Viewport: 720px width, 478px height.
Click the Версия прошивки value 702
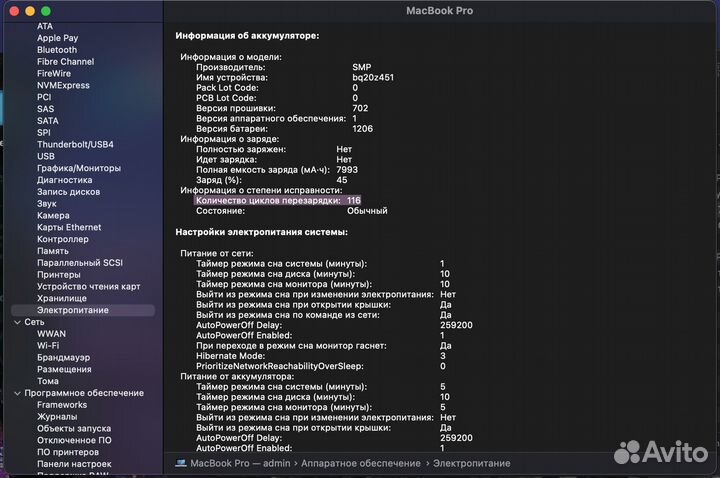[360, 108]
